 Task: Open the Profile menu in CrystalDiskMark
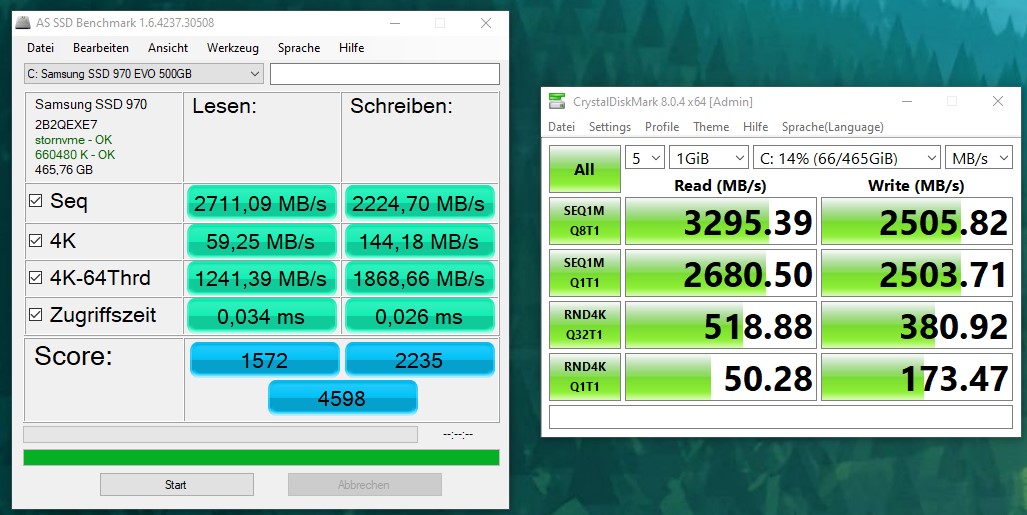click(x=662, y=126)
